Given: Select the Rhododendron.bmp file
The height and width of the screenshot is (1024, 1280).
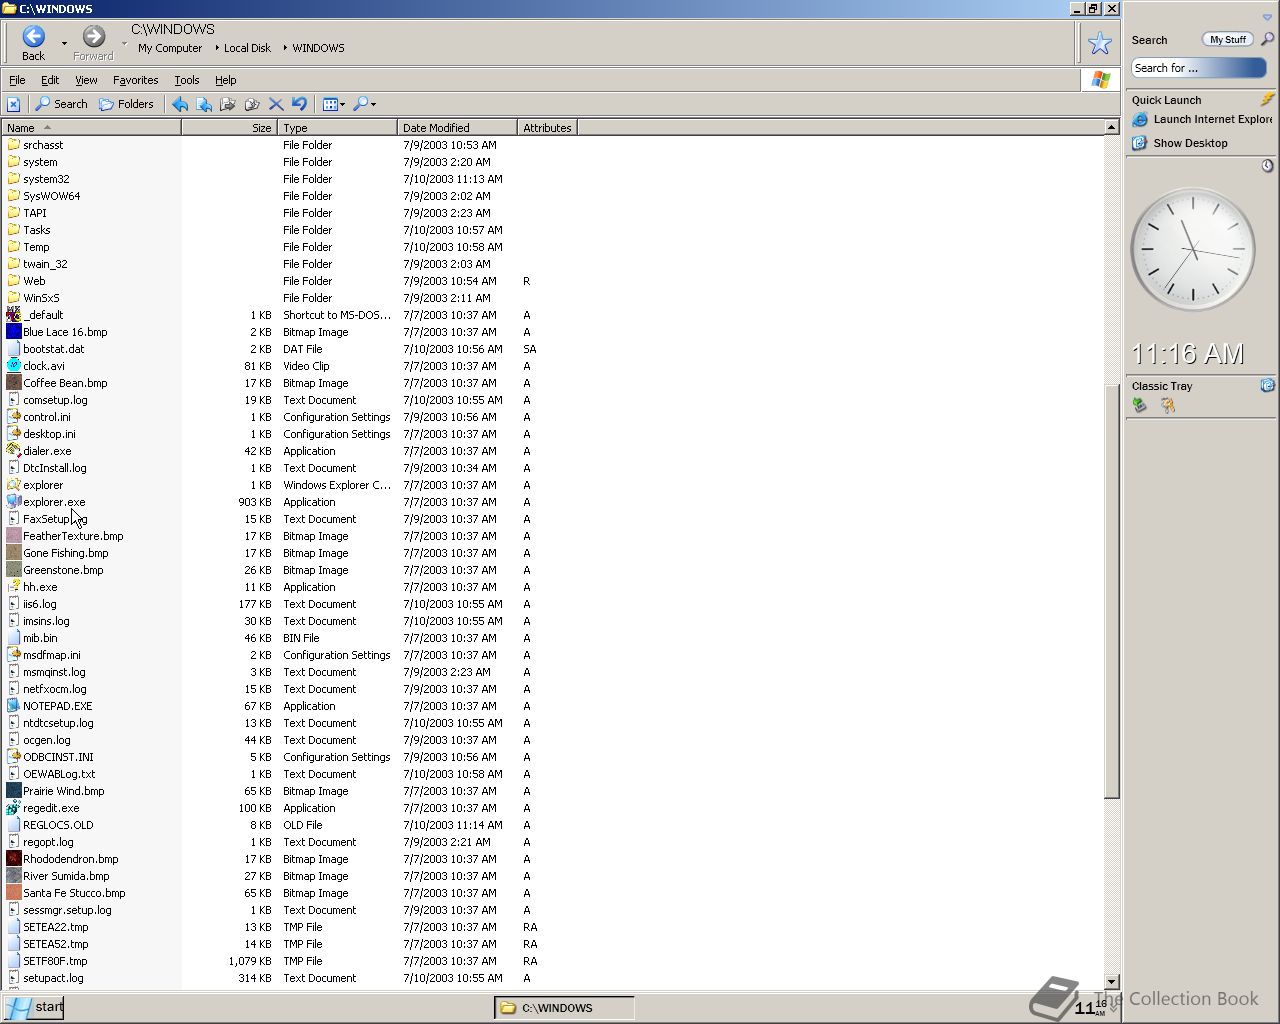Looking at the screenshot, I should 62,859.
